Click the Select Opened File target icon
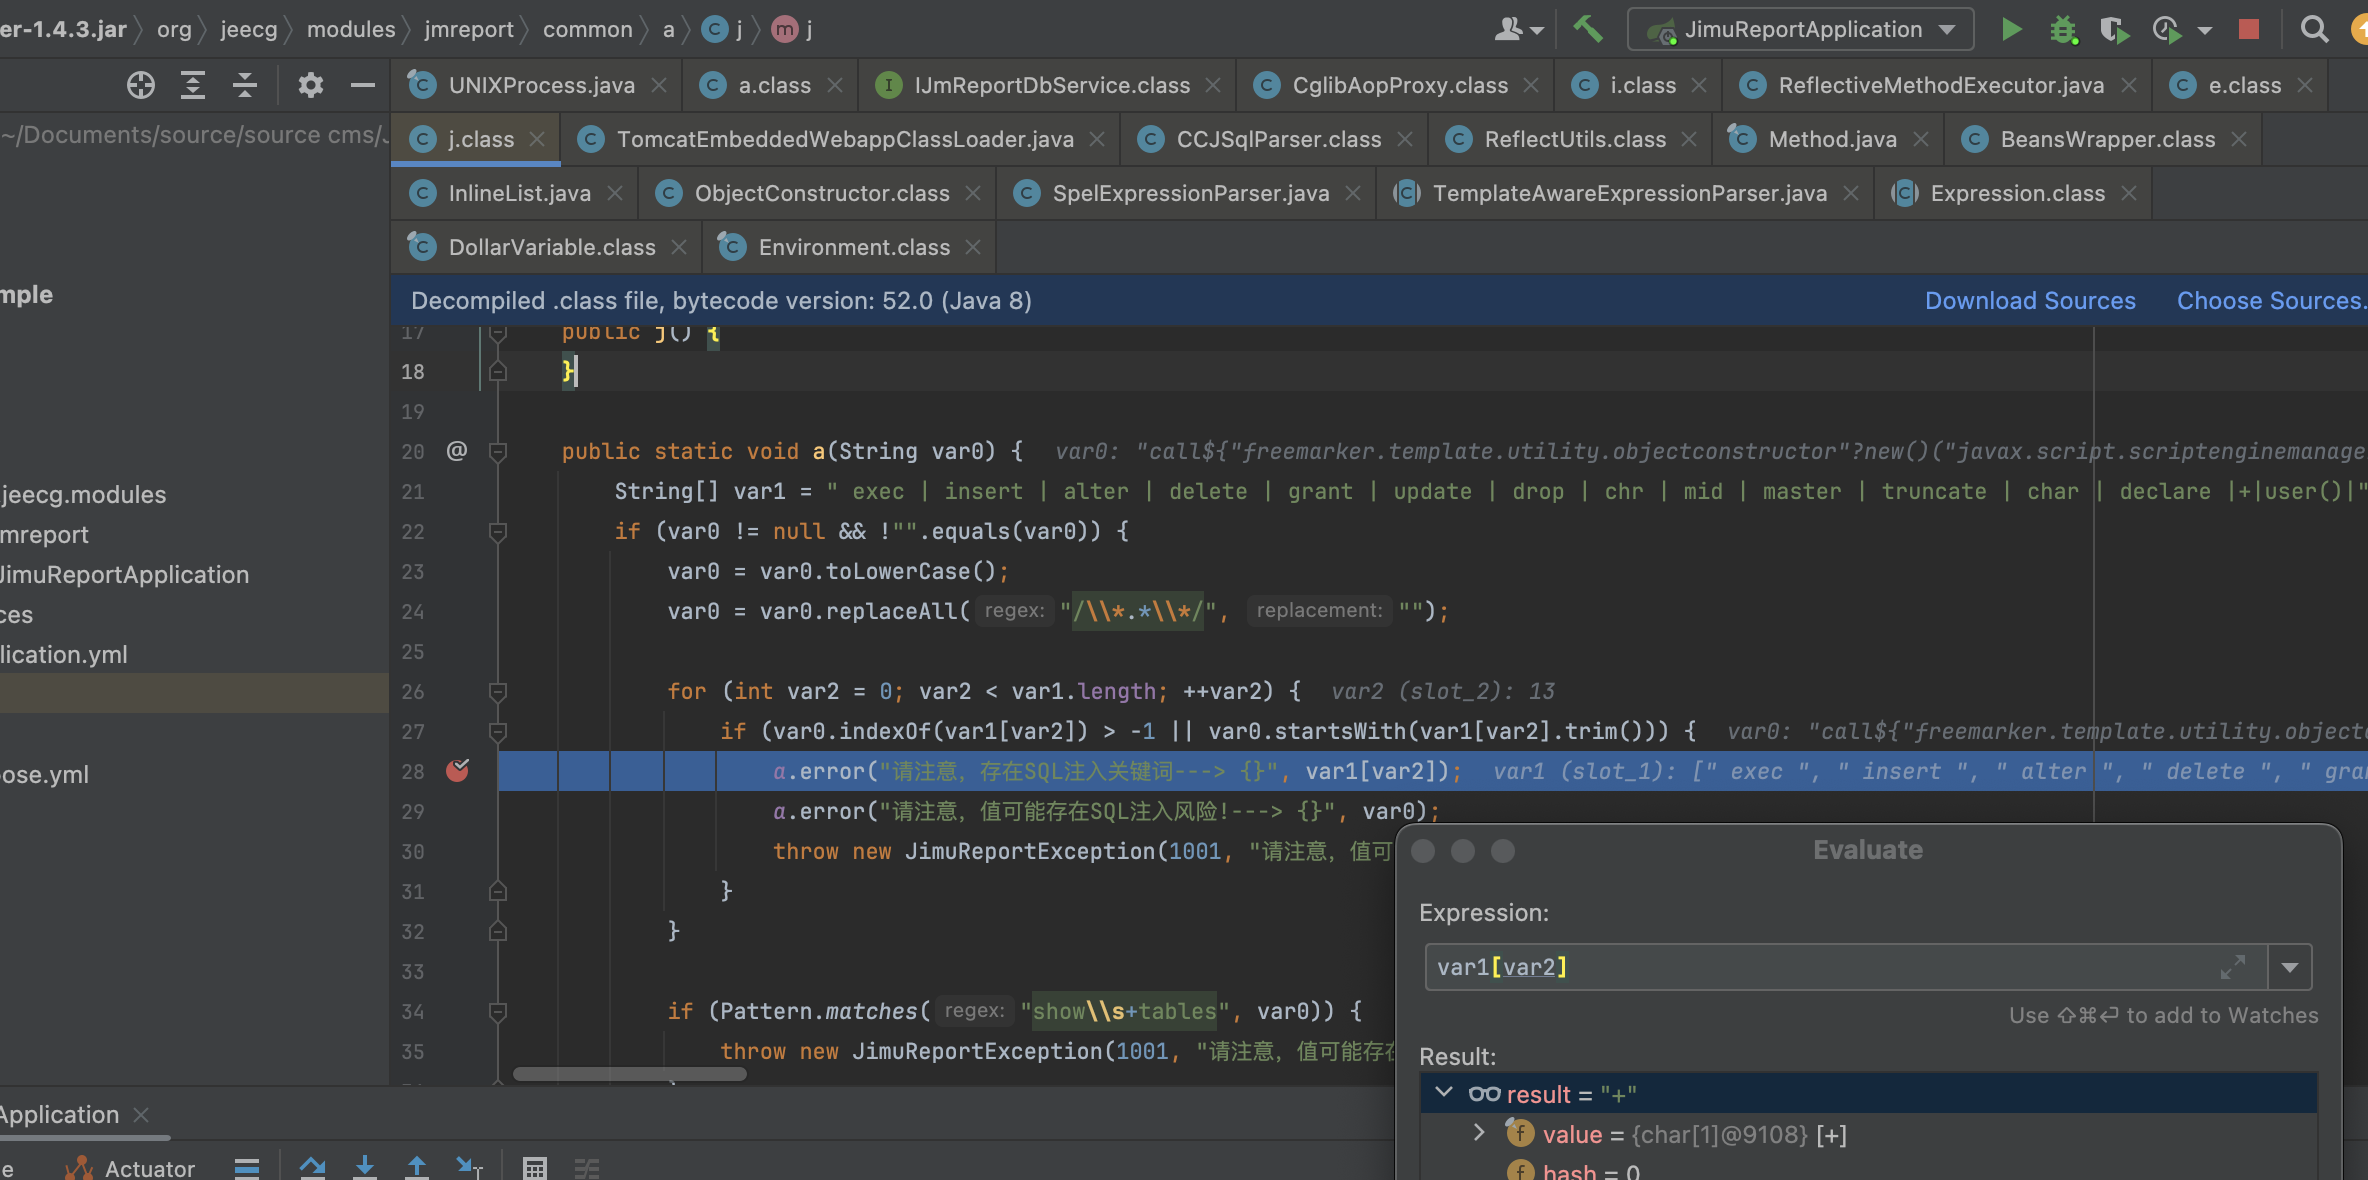This screenshot has height=1180, width=2368. coord(141,85)
